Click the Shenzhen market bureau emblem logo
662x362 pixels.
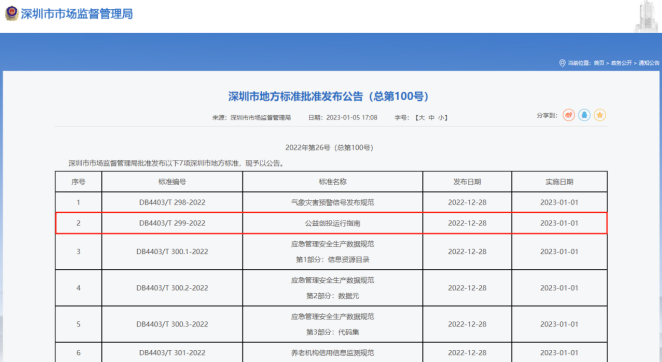[x=11, y=13]
